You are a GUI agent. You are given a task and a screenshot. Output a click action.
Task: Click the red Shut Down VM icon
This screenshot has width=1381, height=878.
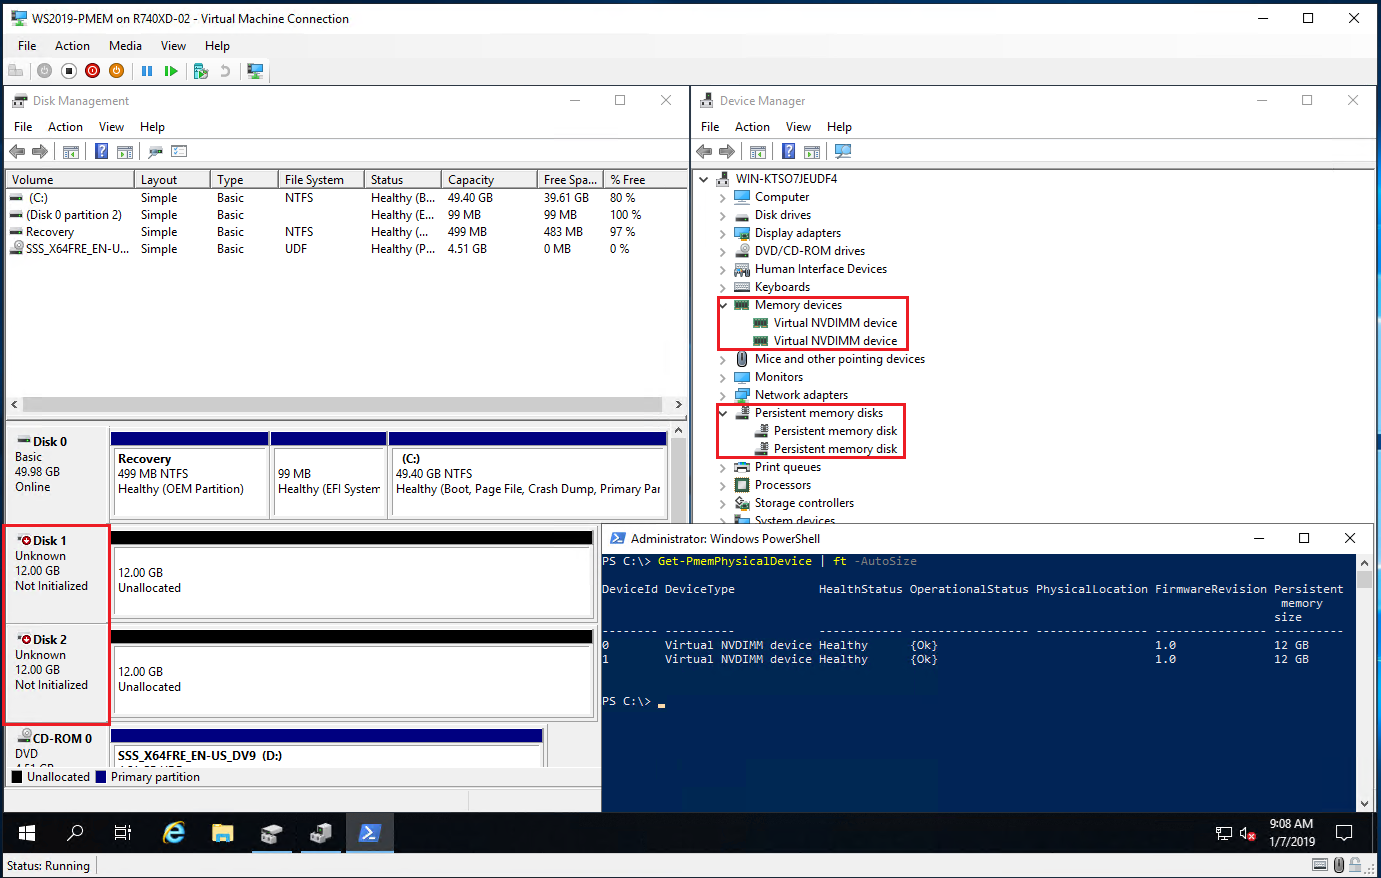point(92,71)
